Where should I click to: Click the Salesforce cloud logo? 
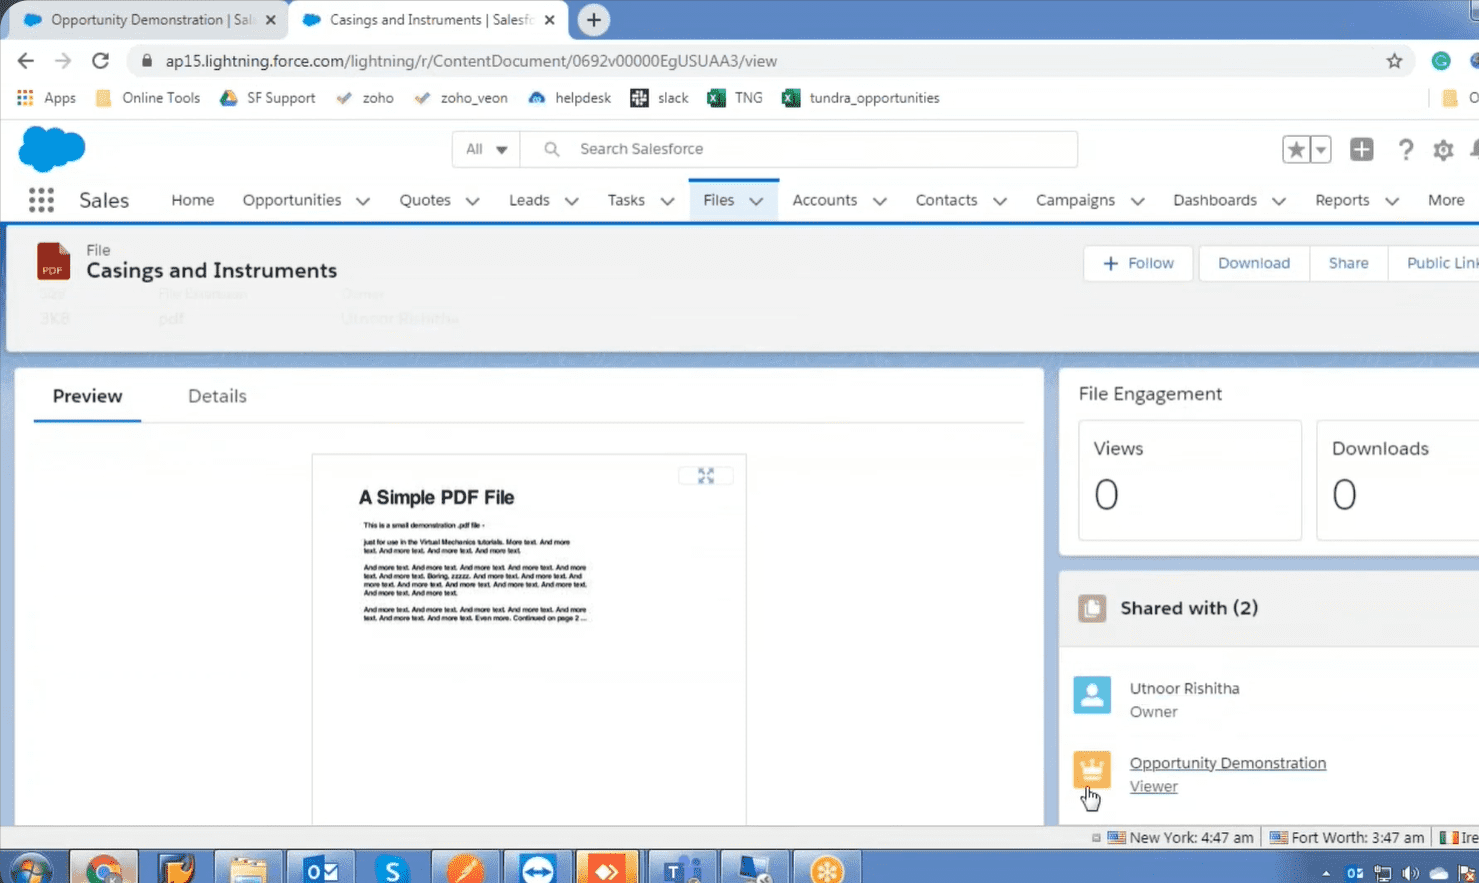coord(52,149)
